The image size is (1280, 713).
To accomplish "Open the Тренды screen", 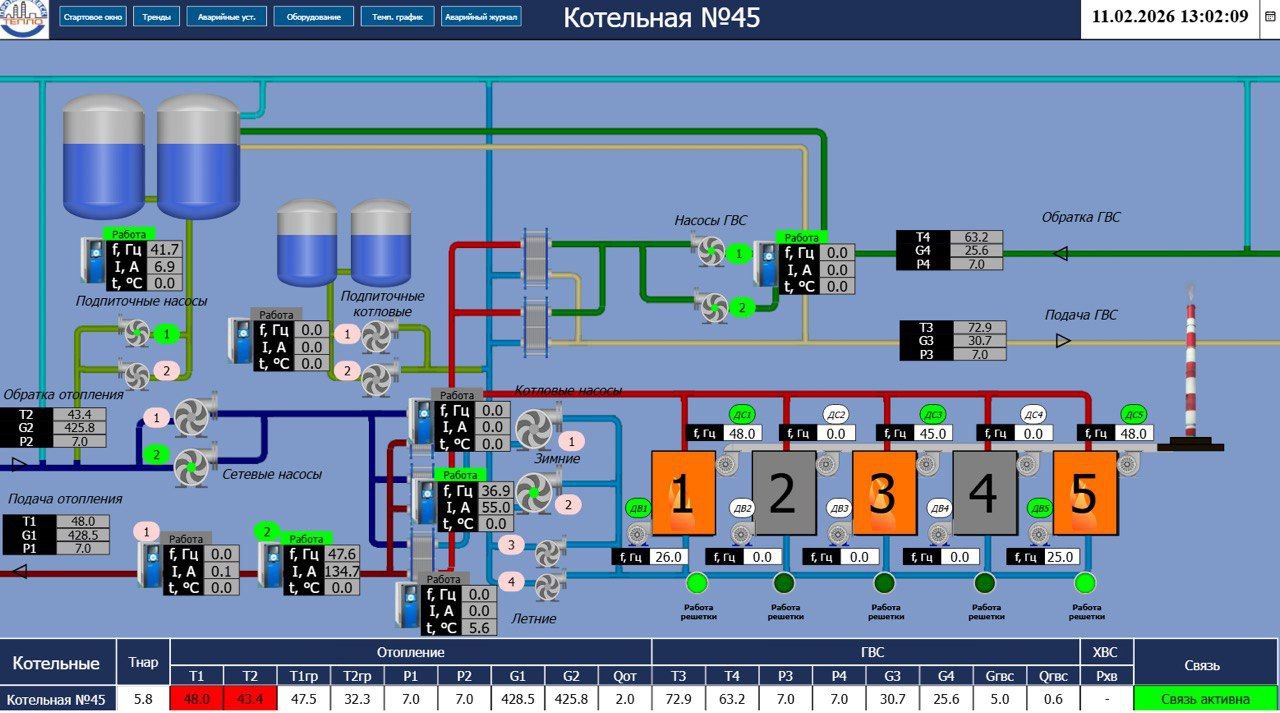I will click(x=156, y=17).
